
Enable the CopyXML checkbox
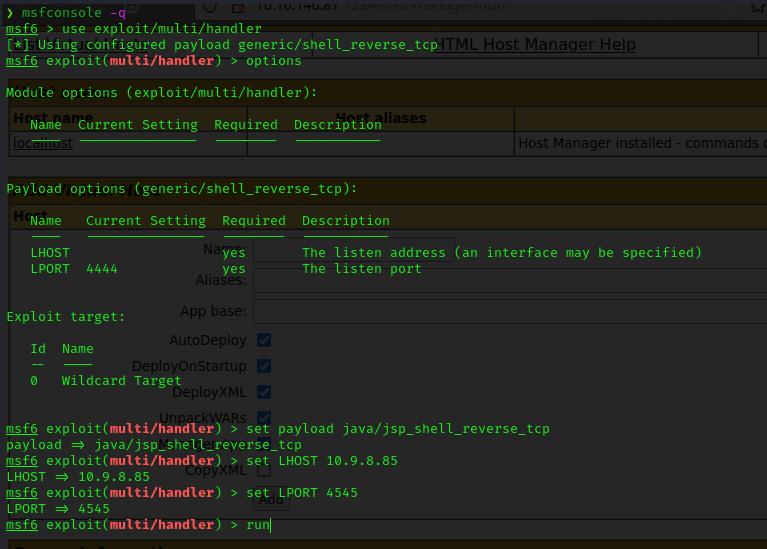[264, 470]
